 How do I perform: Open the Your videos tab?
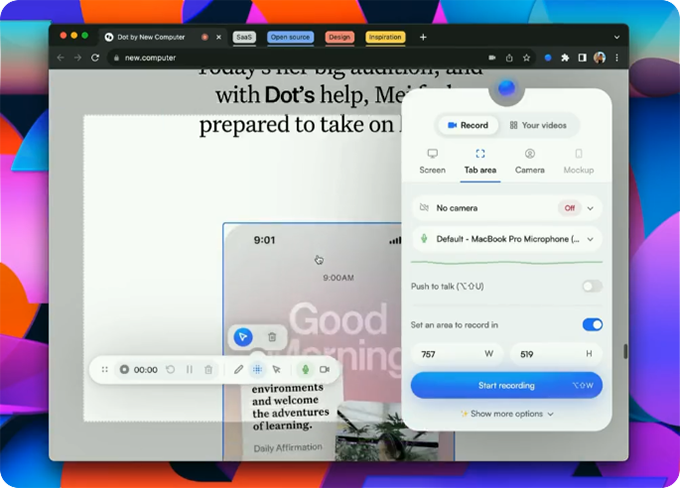point(538,125)
